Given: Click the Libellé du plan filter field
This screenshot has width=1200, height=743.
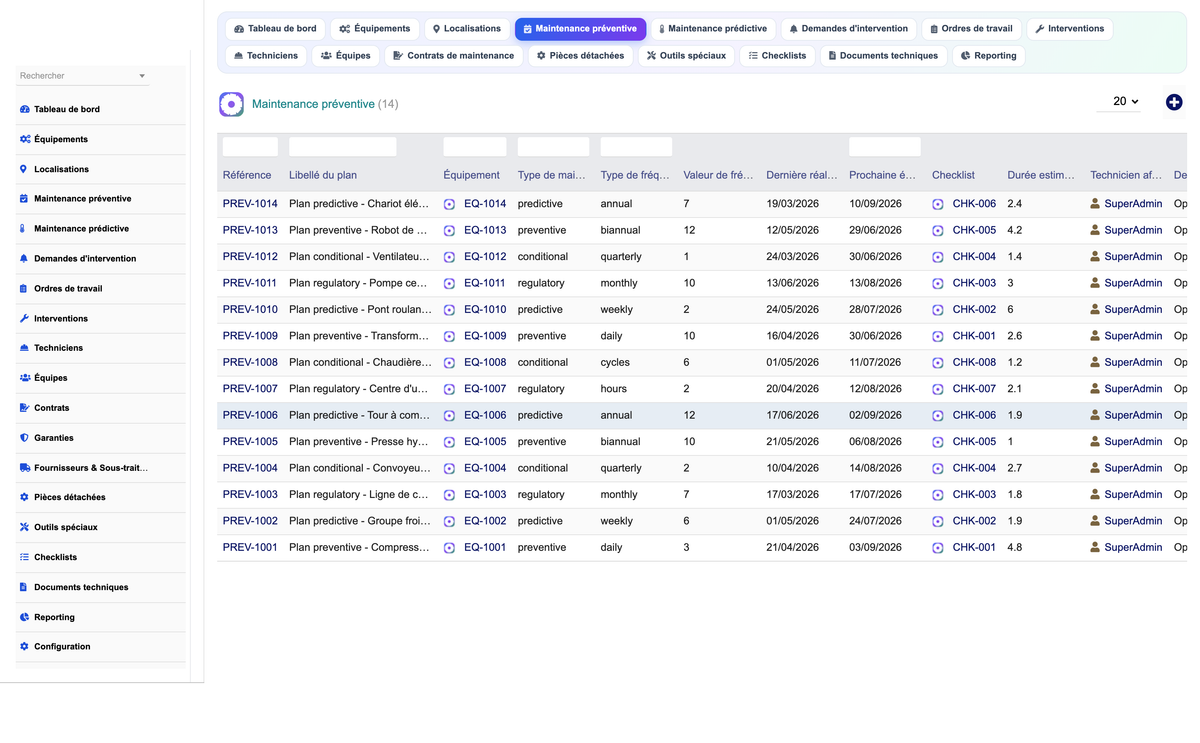Looking at the screenshot, I should [343, 147].
